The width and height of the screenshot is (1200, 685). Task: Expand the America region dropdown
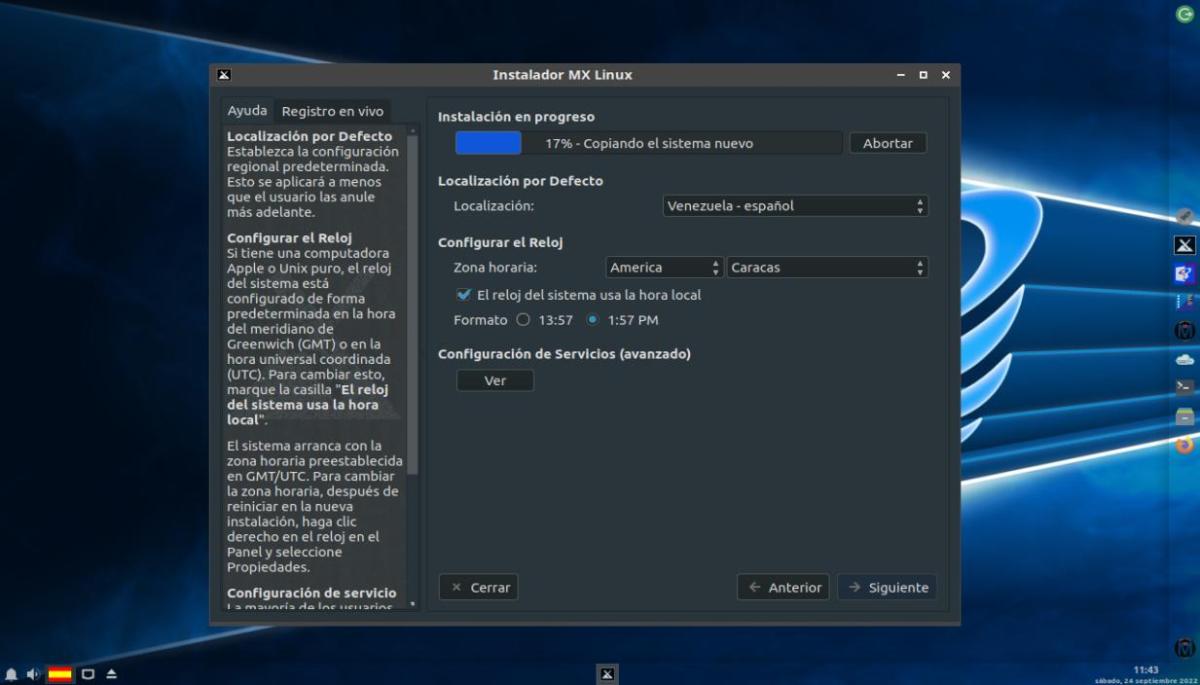click(664, 267)
